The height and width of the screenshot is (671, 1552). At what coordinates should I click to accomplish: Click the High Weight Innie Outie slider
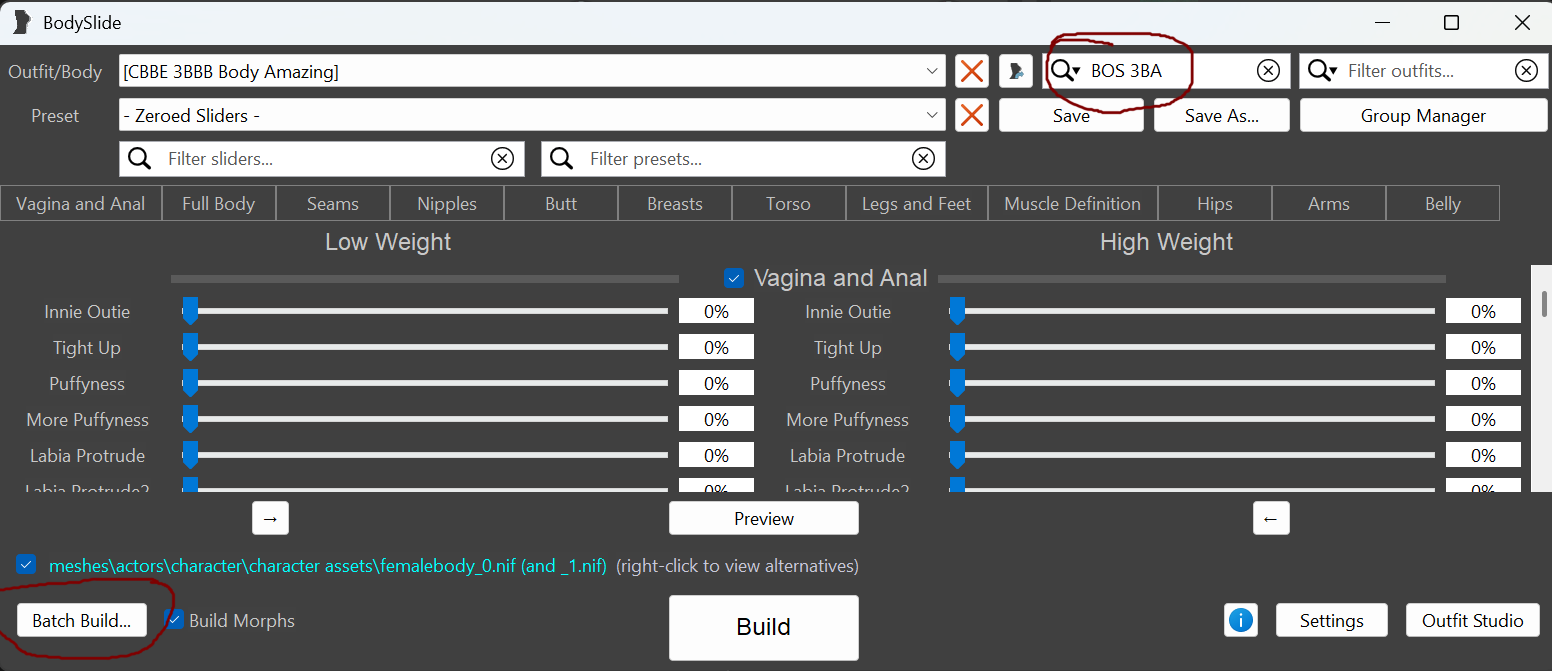[x=1191, y=311]
